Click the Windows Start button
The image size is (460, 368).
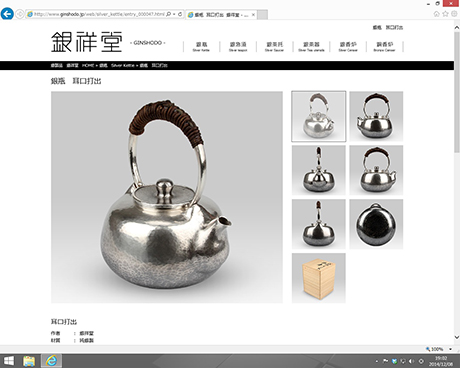[x=9, y=361]
